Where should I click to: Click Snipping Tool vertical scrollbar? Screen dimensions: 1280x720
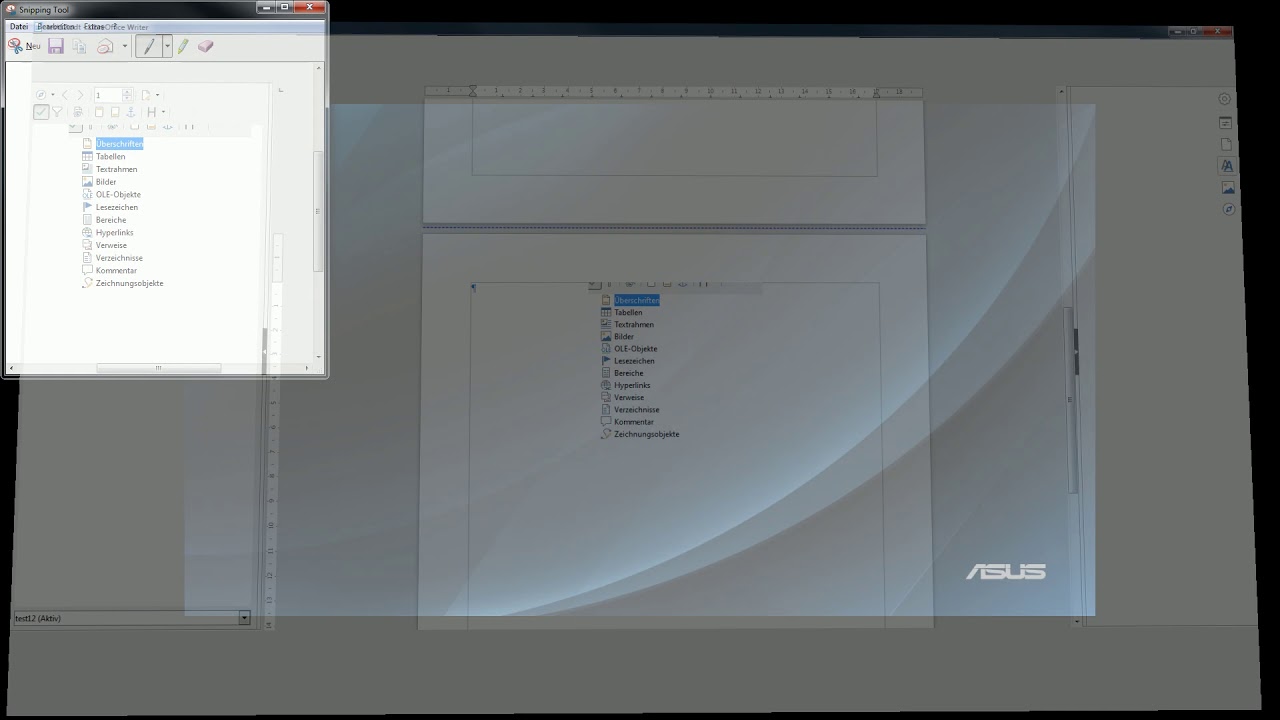(x=319, y=212)
